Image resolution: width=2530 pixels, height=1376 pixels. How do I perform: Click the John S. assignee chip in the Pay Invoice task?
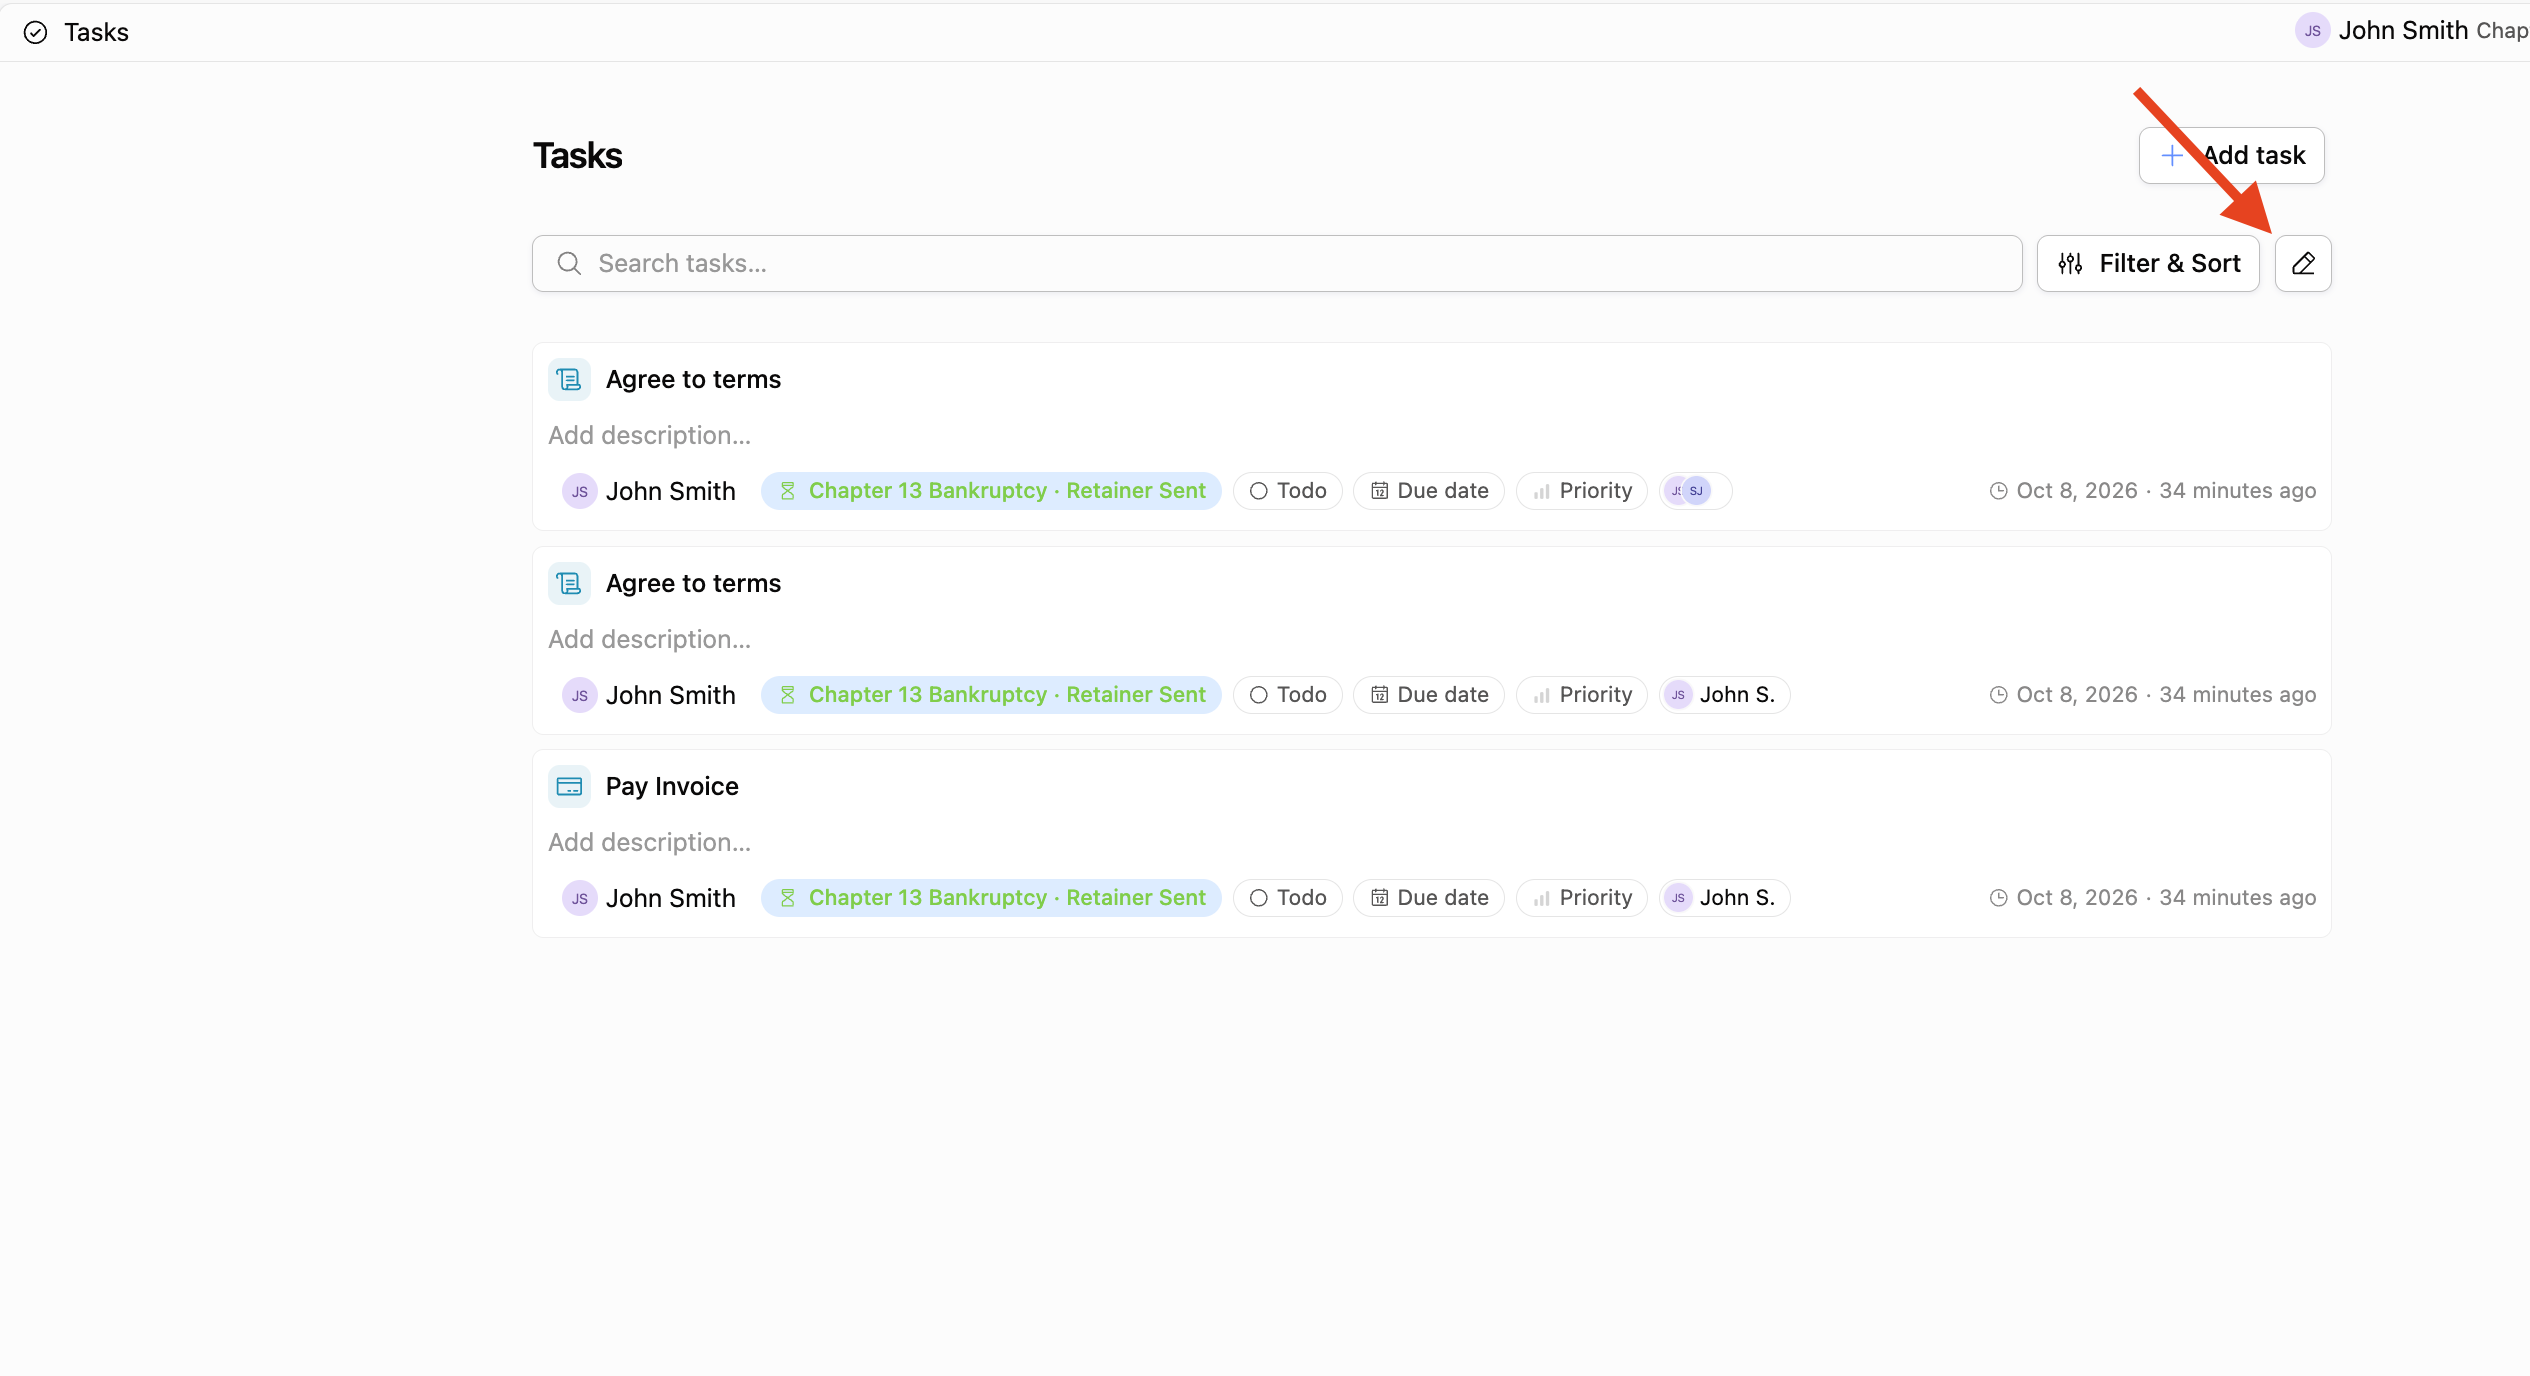(x=1724, y=898)
